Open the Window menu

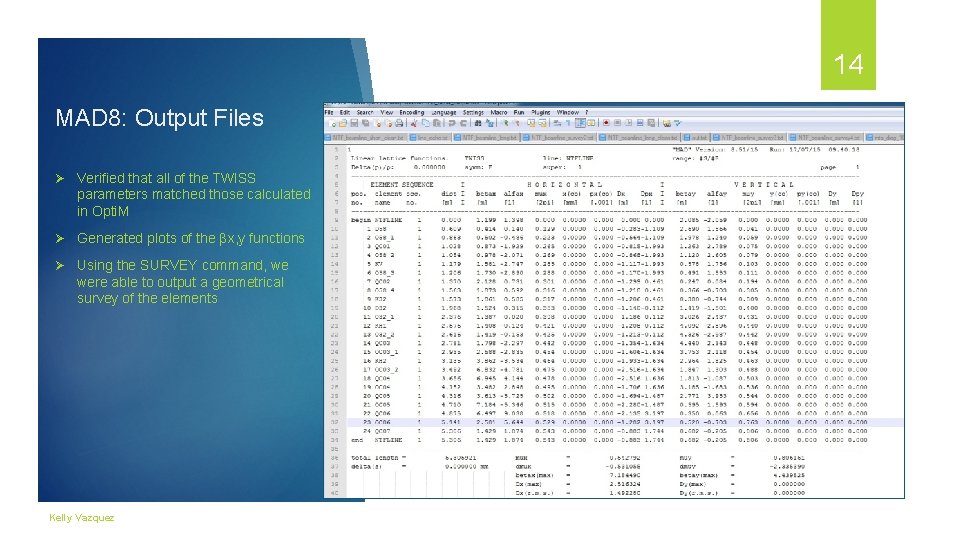coord(568,113)
